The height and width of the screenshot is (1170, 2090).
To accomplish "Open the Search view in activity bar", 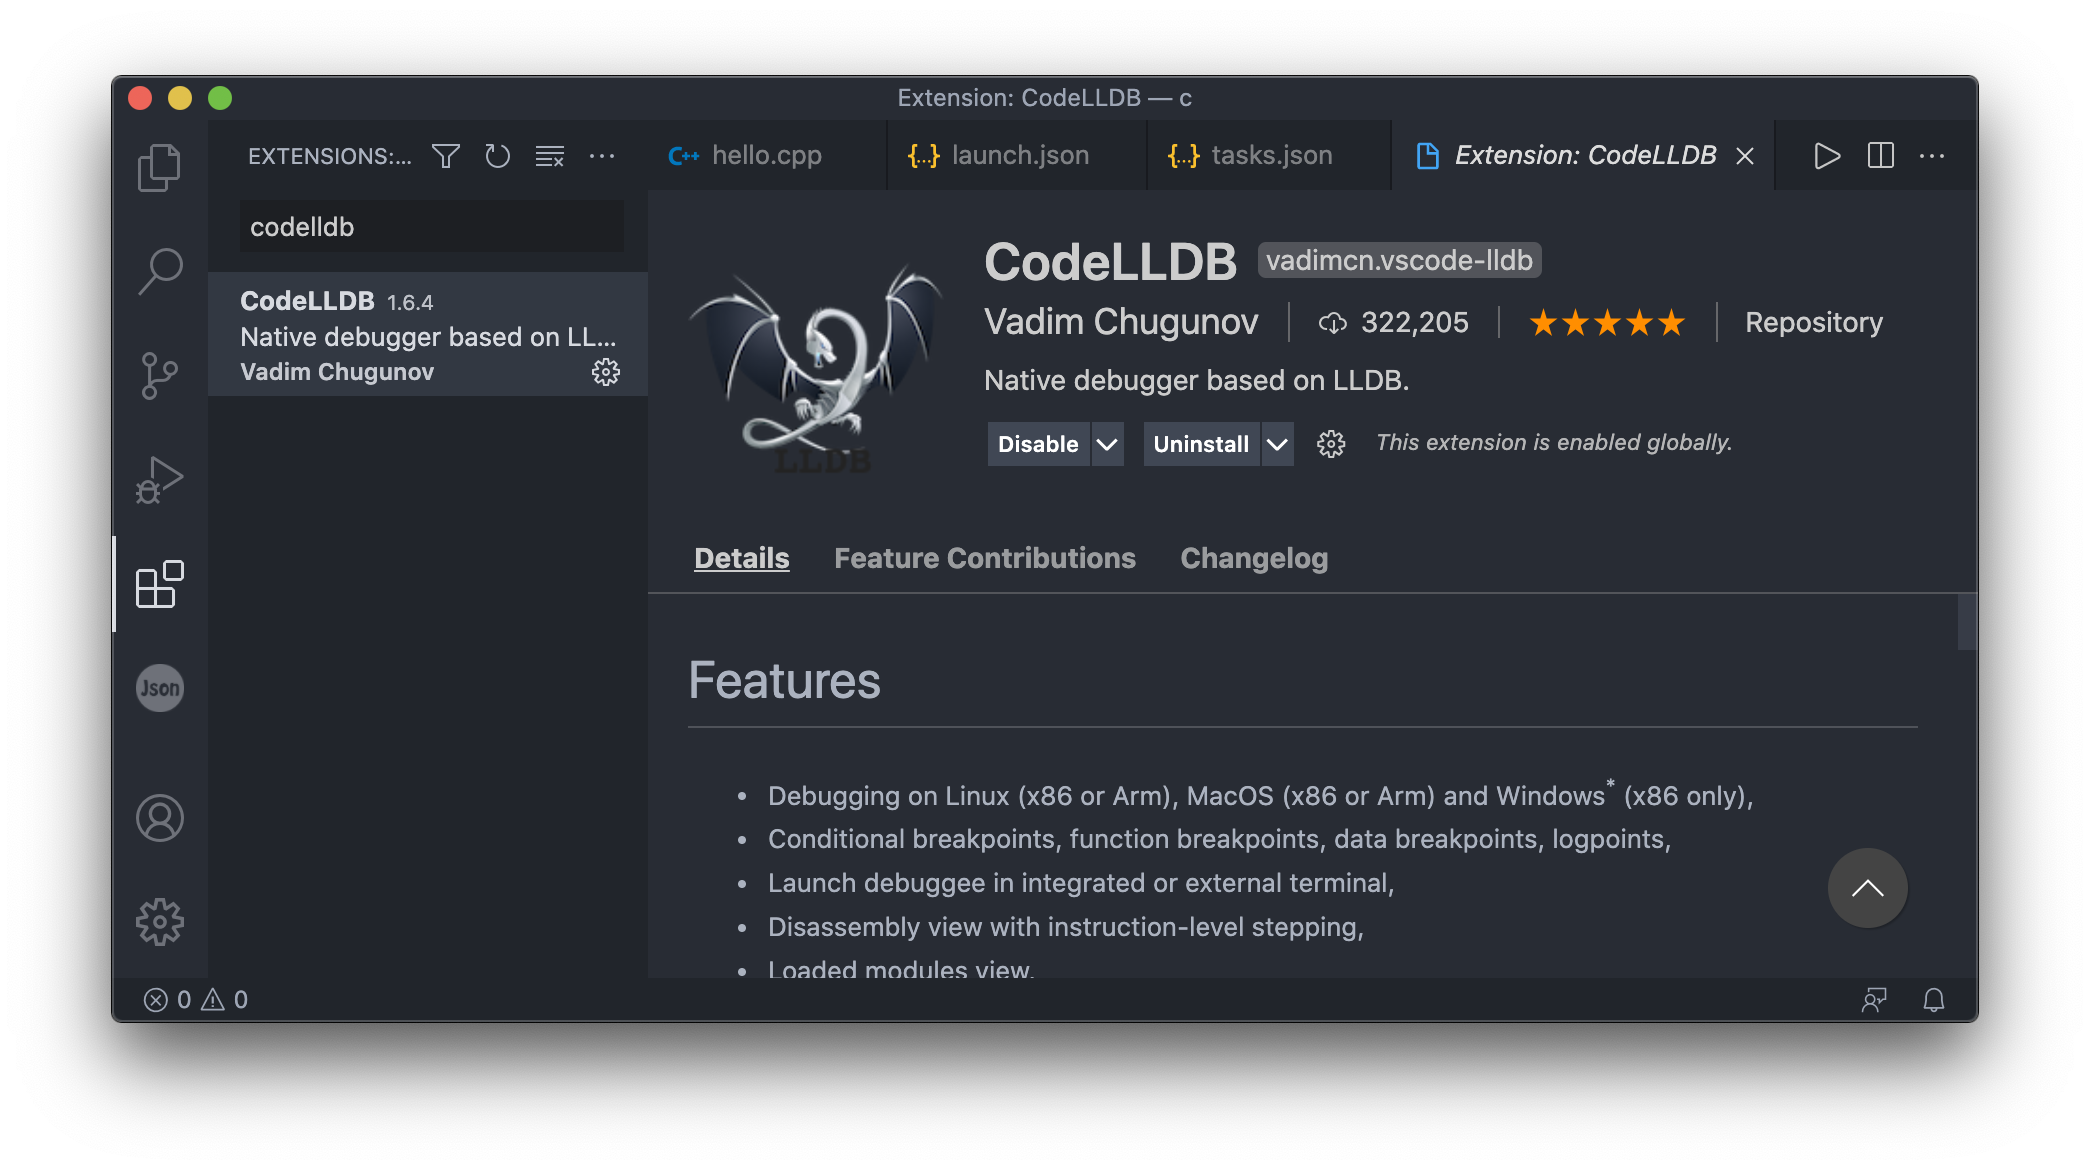I will (x=159, y=271).
